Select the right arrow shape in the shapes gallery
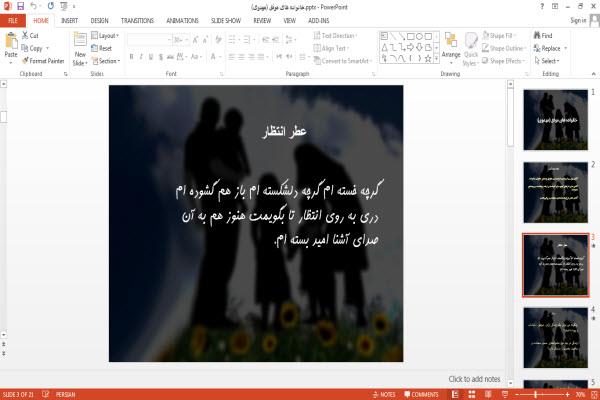The height and width of the screenshot is (400, 600). [x=411, y=47]
